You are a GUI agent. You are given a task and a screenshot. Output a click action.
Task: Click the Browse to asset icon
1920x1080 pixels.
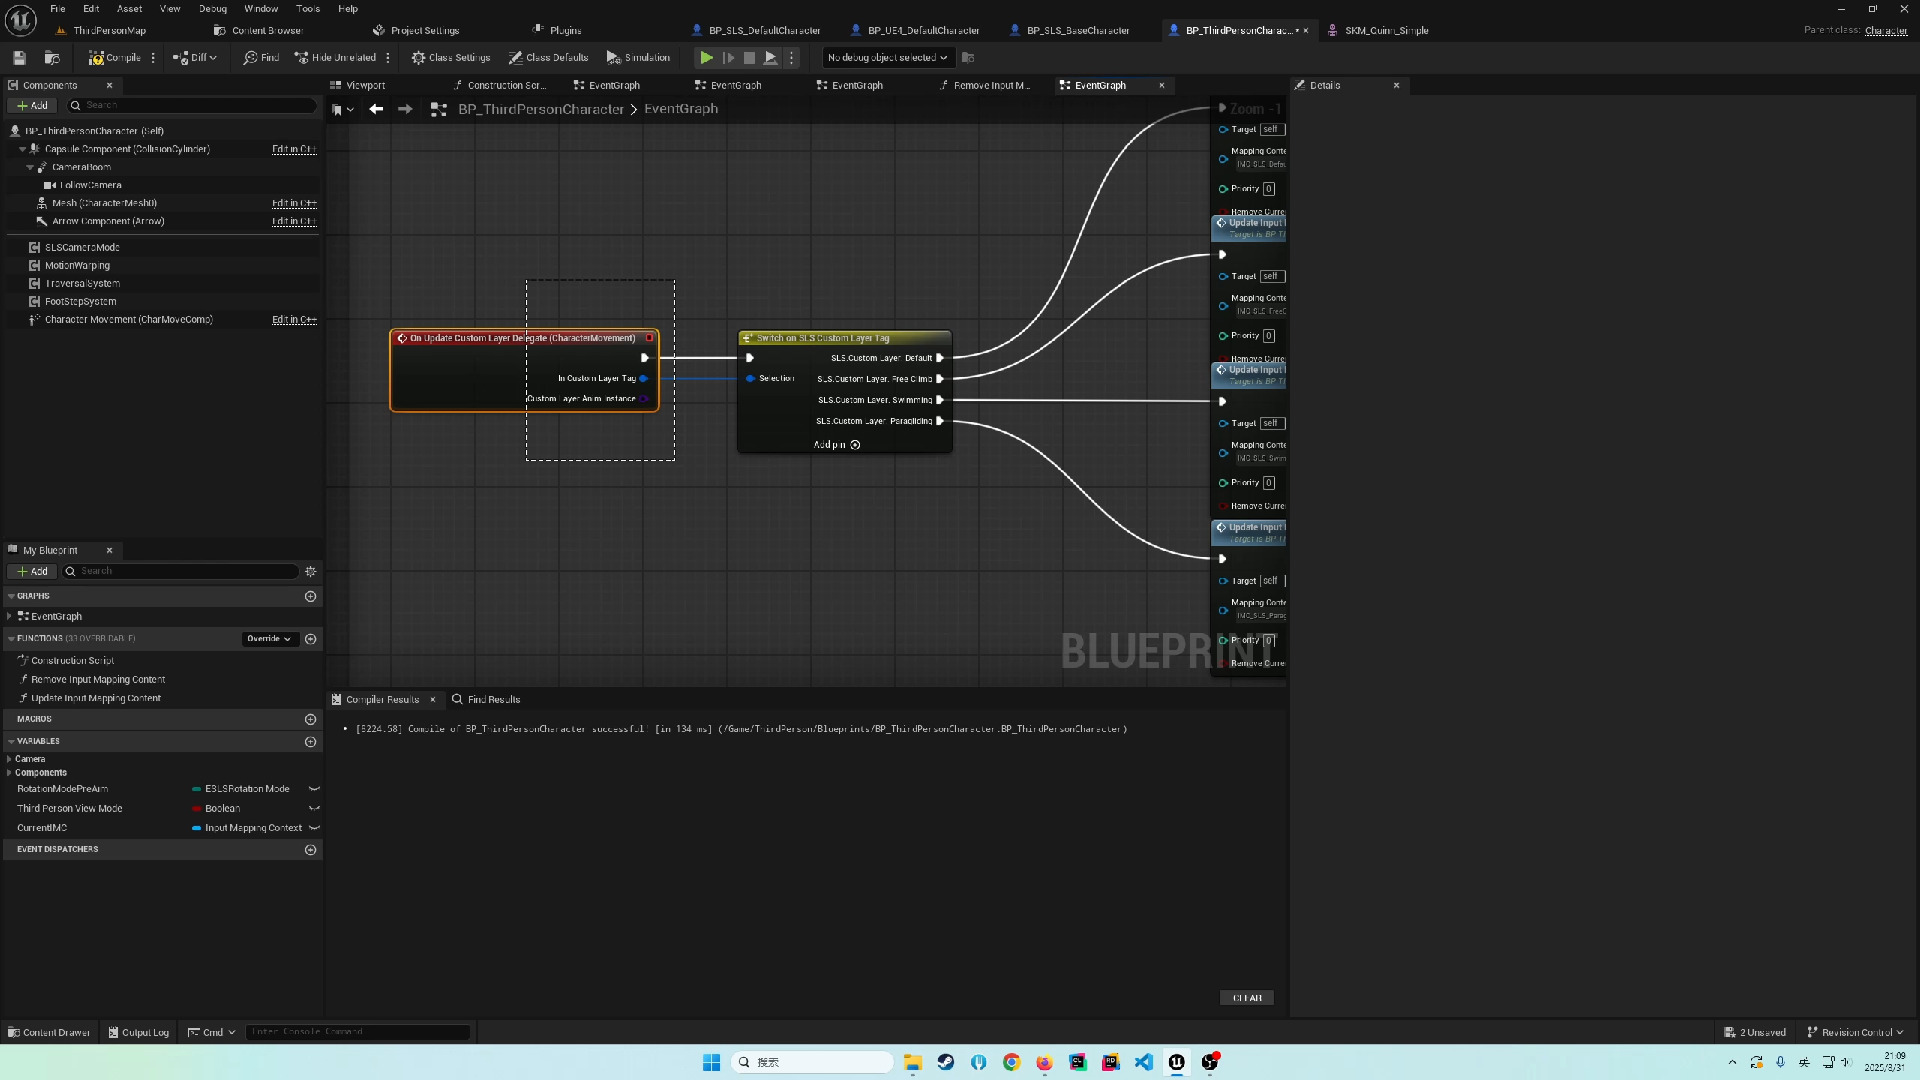52,58
